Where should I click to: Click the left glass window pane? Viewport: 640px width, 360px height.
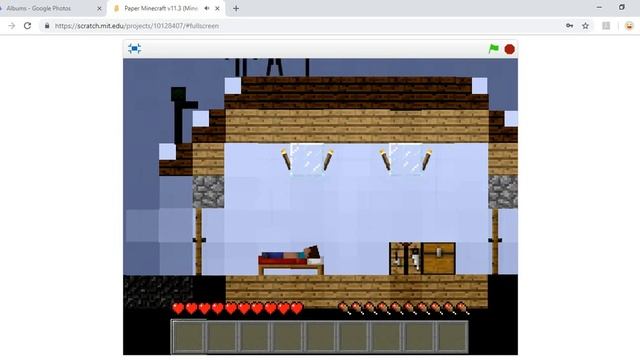tap(307, 159)
